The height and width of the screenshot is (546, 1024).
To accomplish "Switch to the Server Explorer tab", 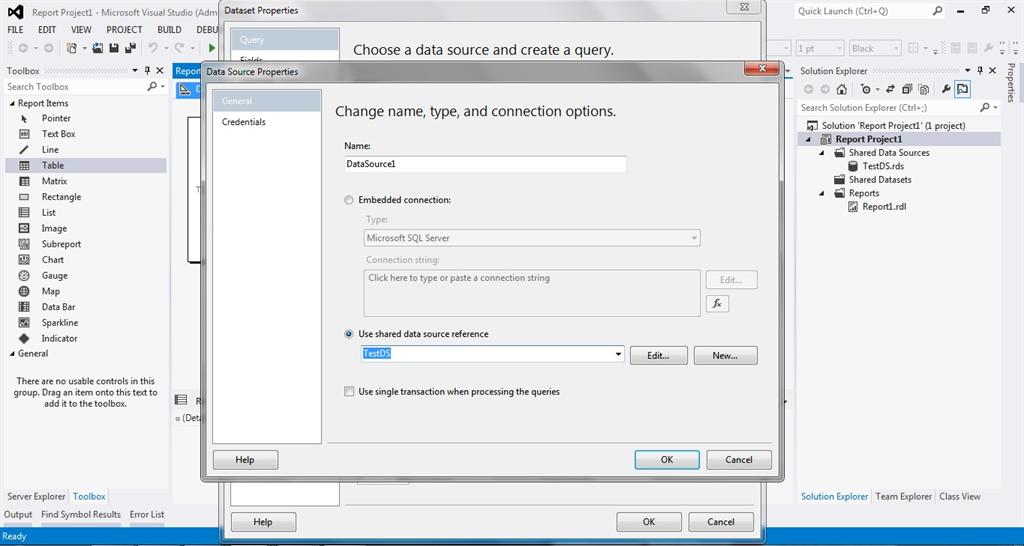I will [x=37, y=496].
